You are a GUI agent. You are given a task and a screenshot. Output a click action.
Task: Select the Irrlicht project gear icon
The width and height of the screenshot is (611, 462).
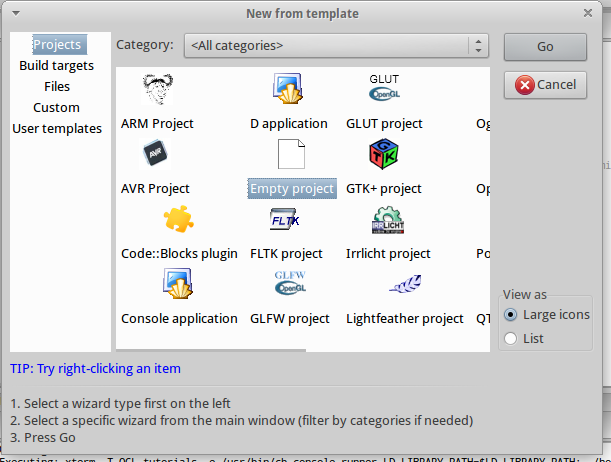coord(388,220)
